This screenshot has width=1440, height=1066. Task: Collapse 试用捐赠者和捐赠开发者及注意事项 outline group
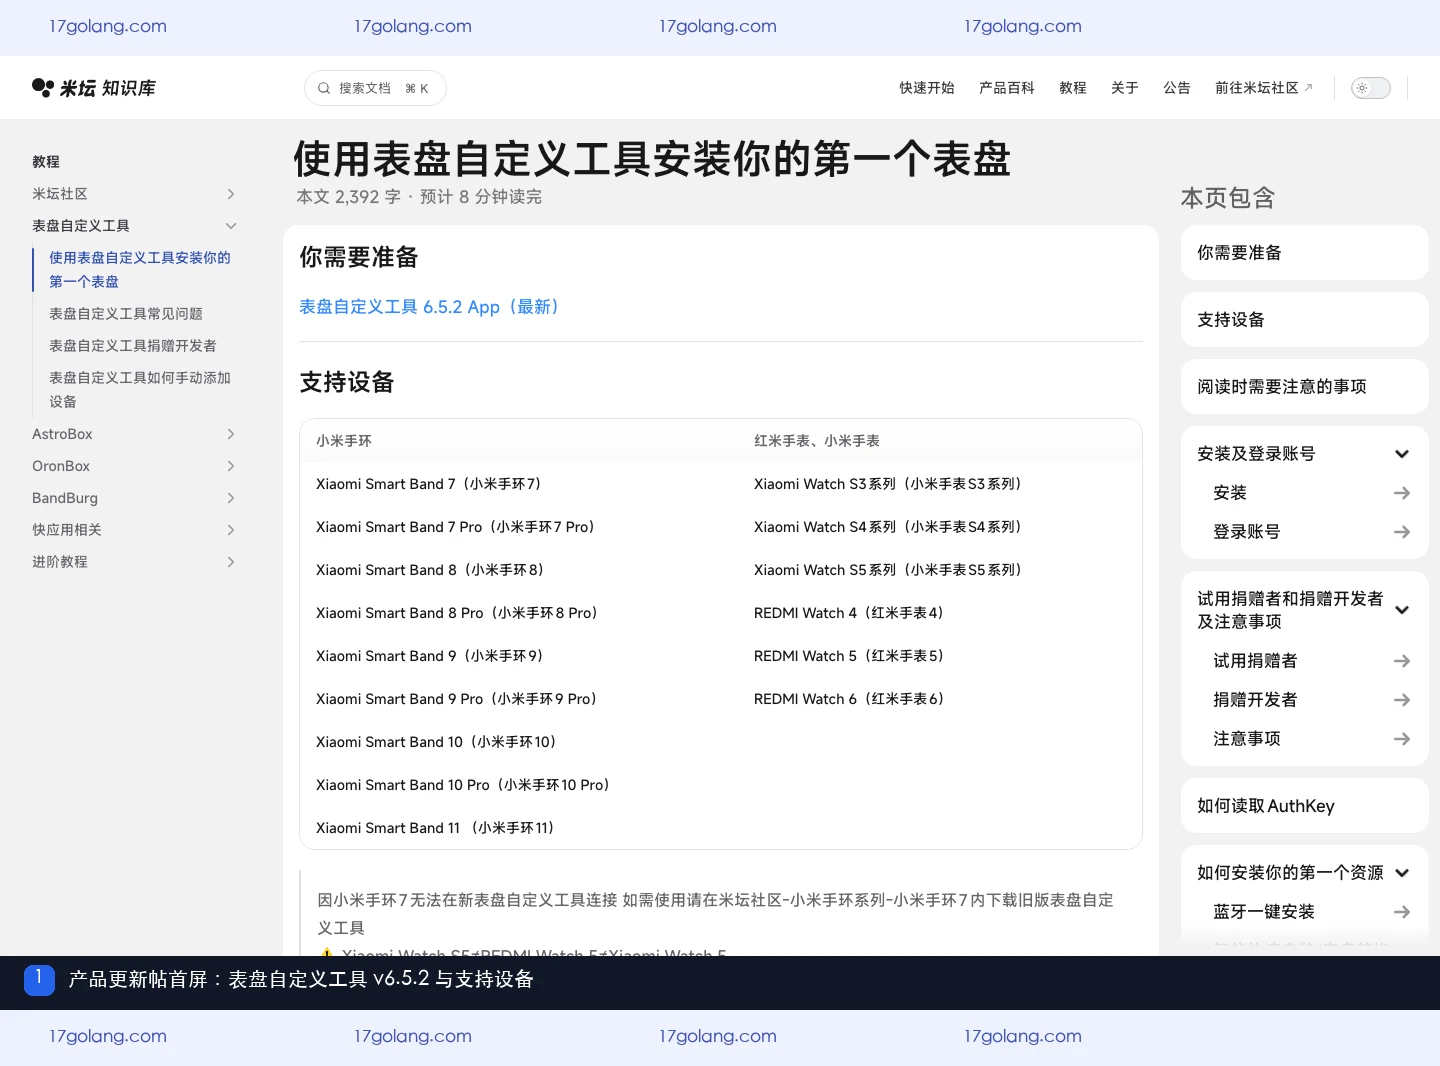click(1402, 610)
